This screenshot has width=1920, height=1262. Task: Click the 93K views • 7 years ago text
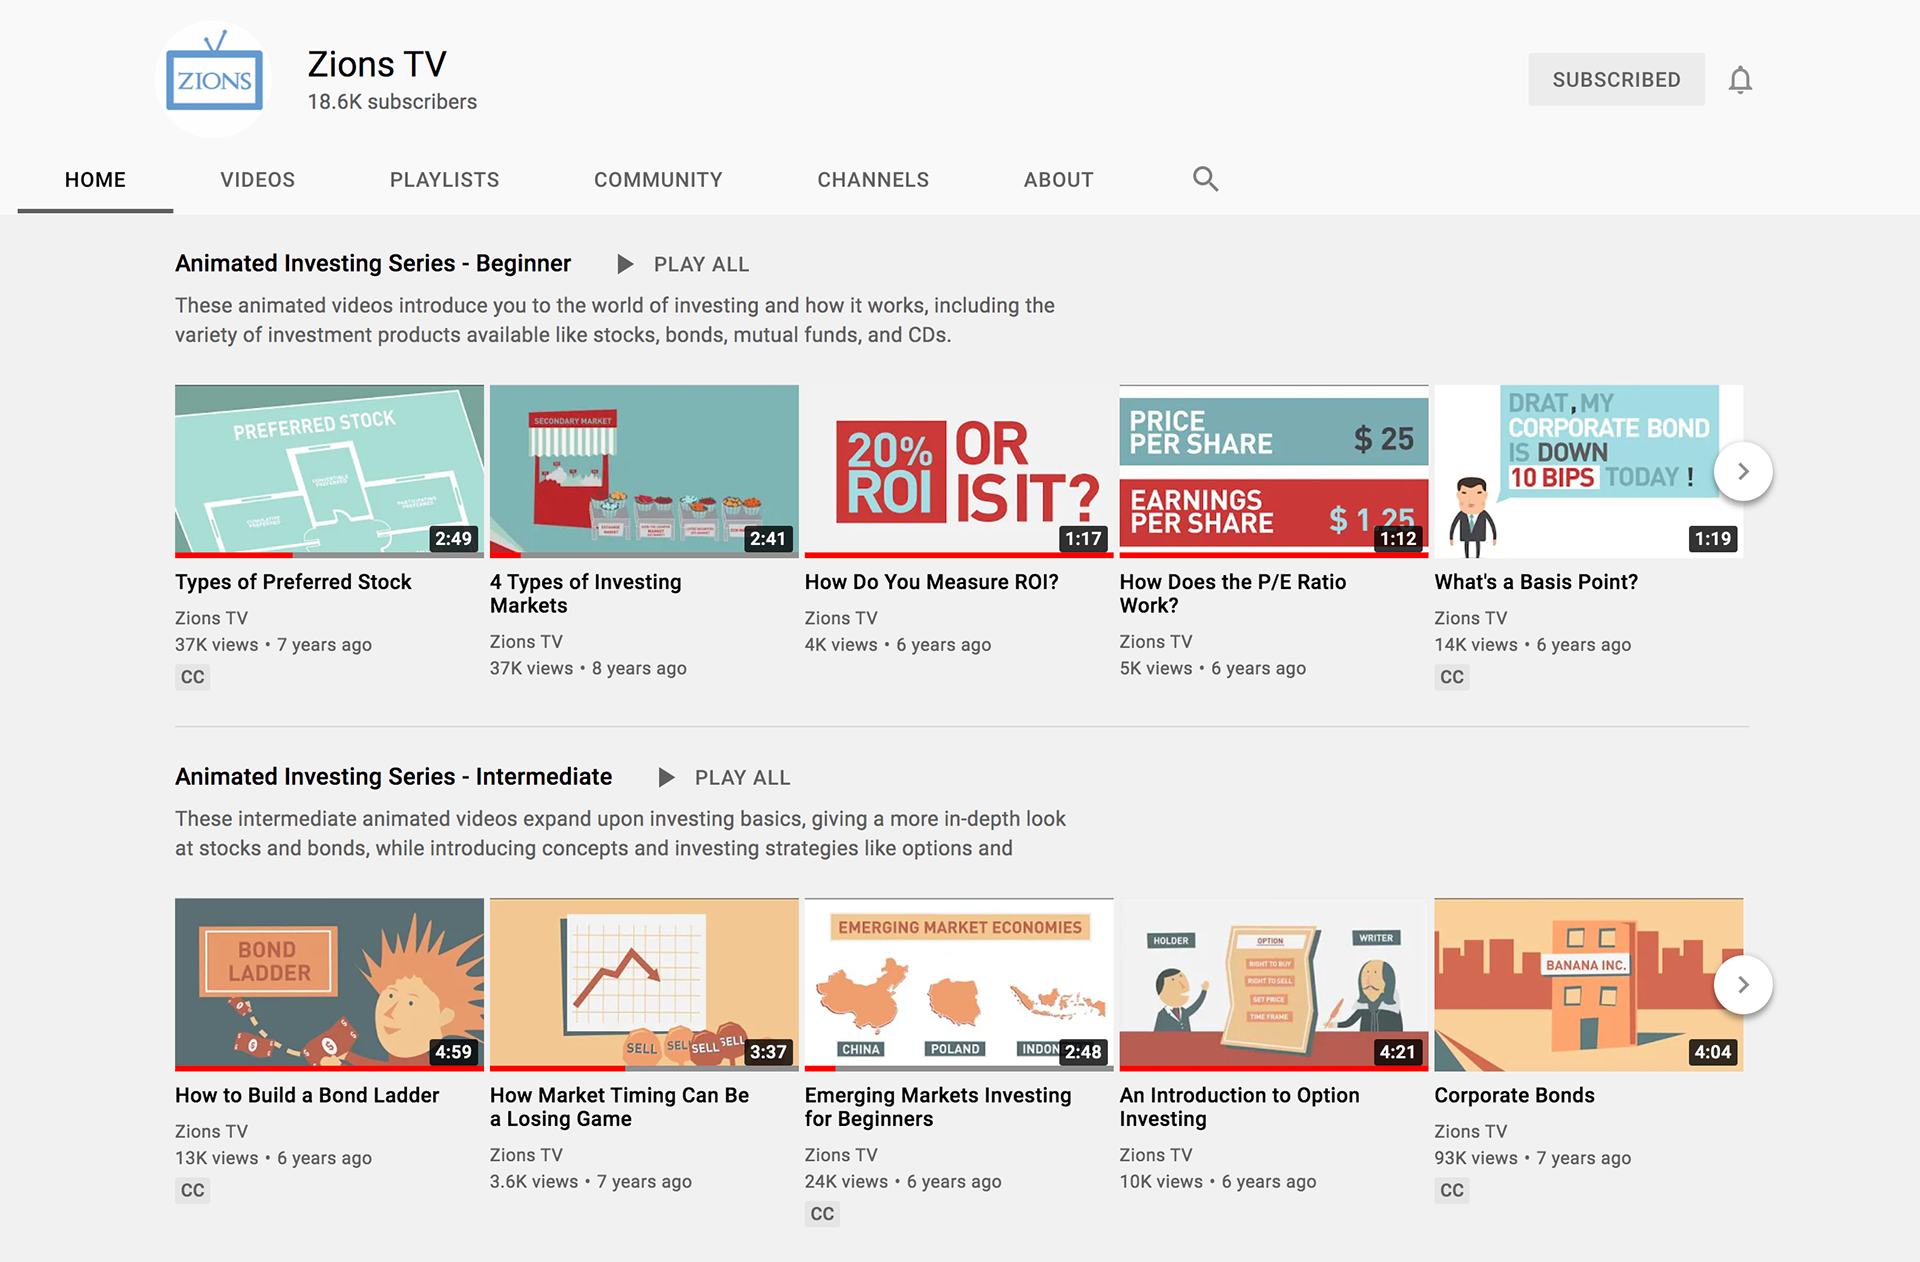tap(1532, 1158)
